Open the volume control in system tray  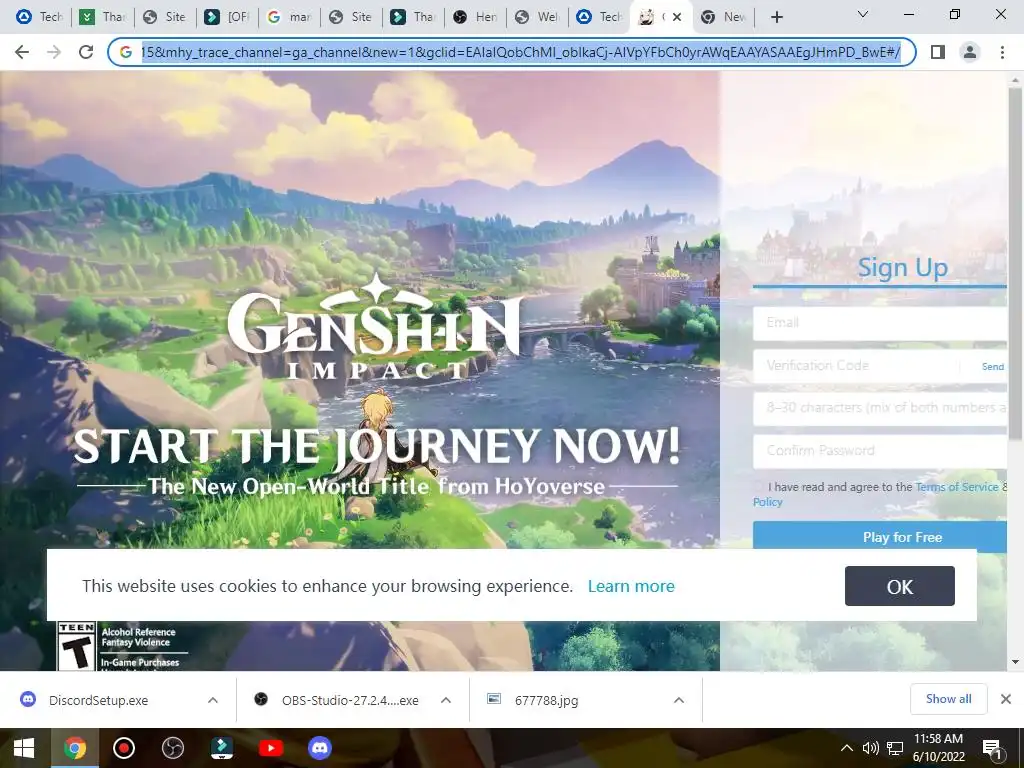(x=871, y=748)
